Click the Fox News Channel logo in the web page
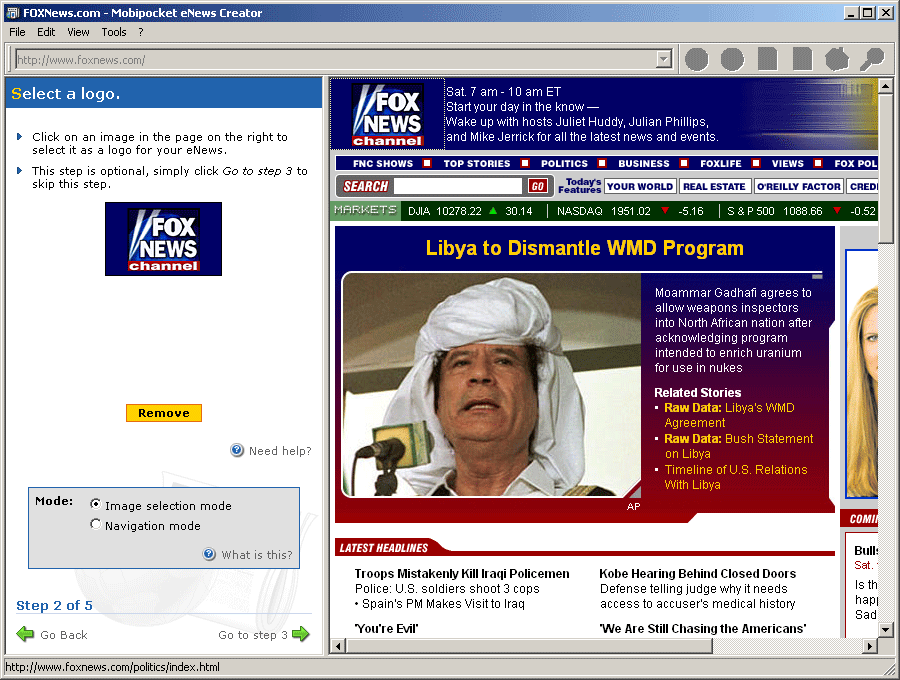Image resolution: width=900 pixels, height=680 pixels. (388, 115)
